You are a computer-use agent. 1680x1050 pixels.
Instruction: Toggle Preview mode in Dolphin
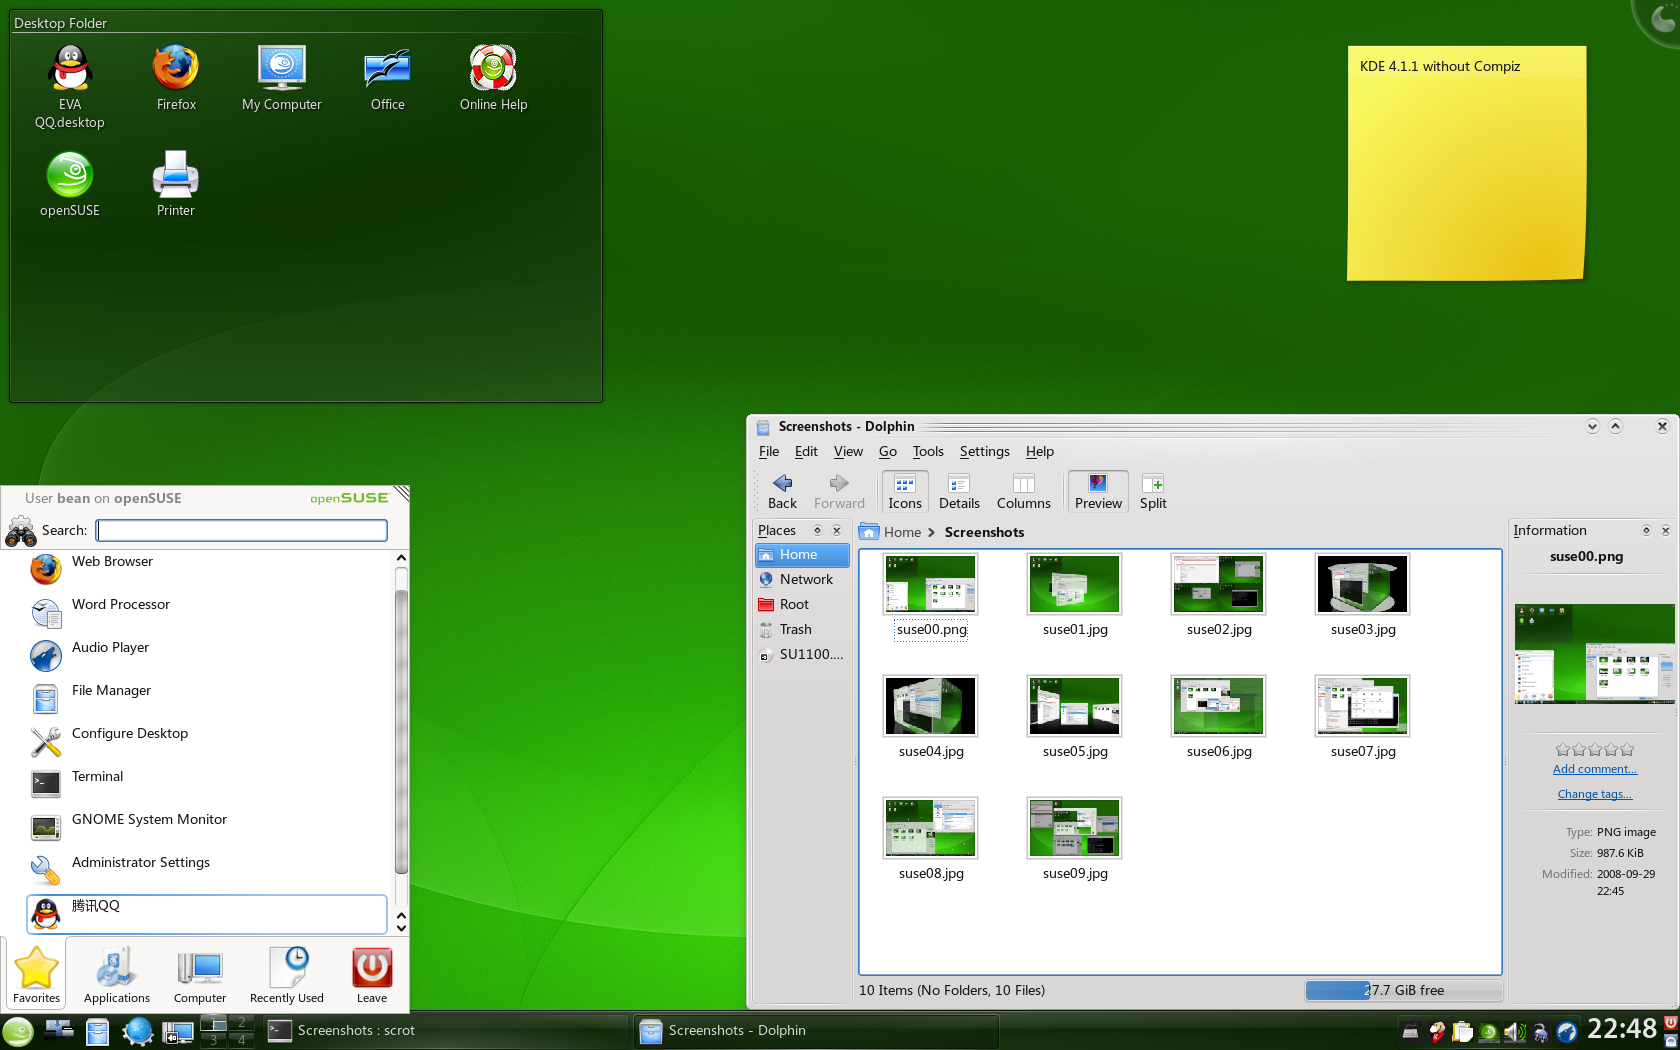click(1098, 492)
